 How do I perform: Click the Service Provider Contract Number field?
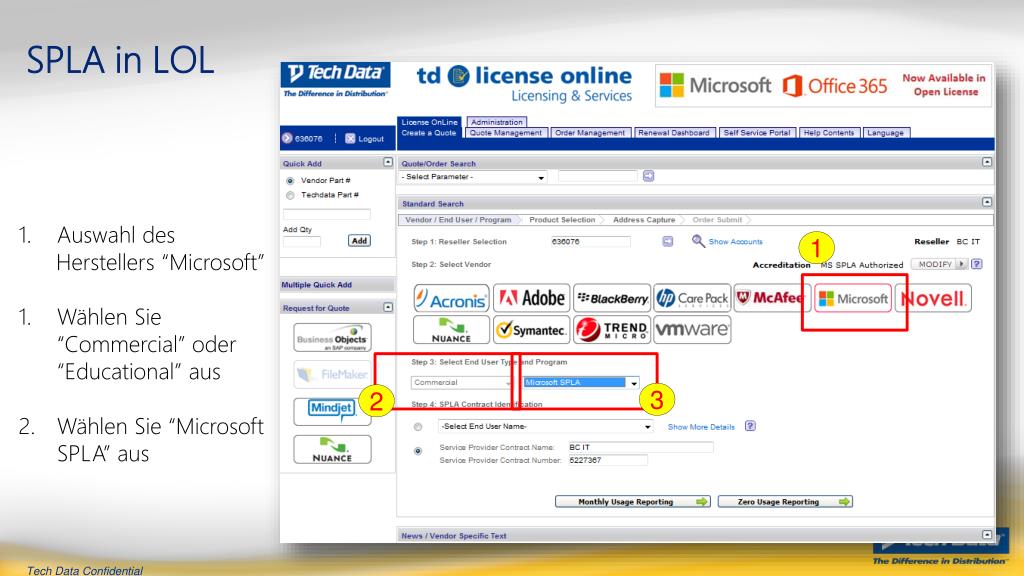coord(608,460)
